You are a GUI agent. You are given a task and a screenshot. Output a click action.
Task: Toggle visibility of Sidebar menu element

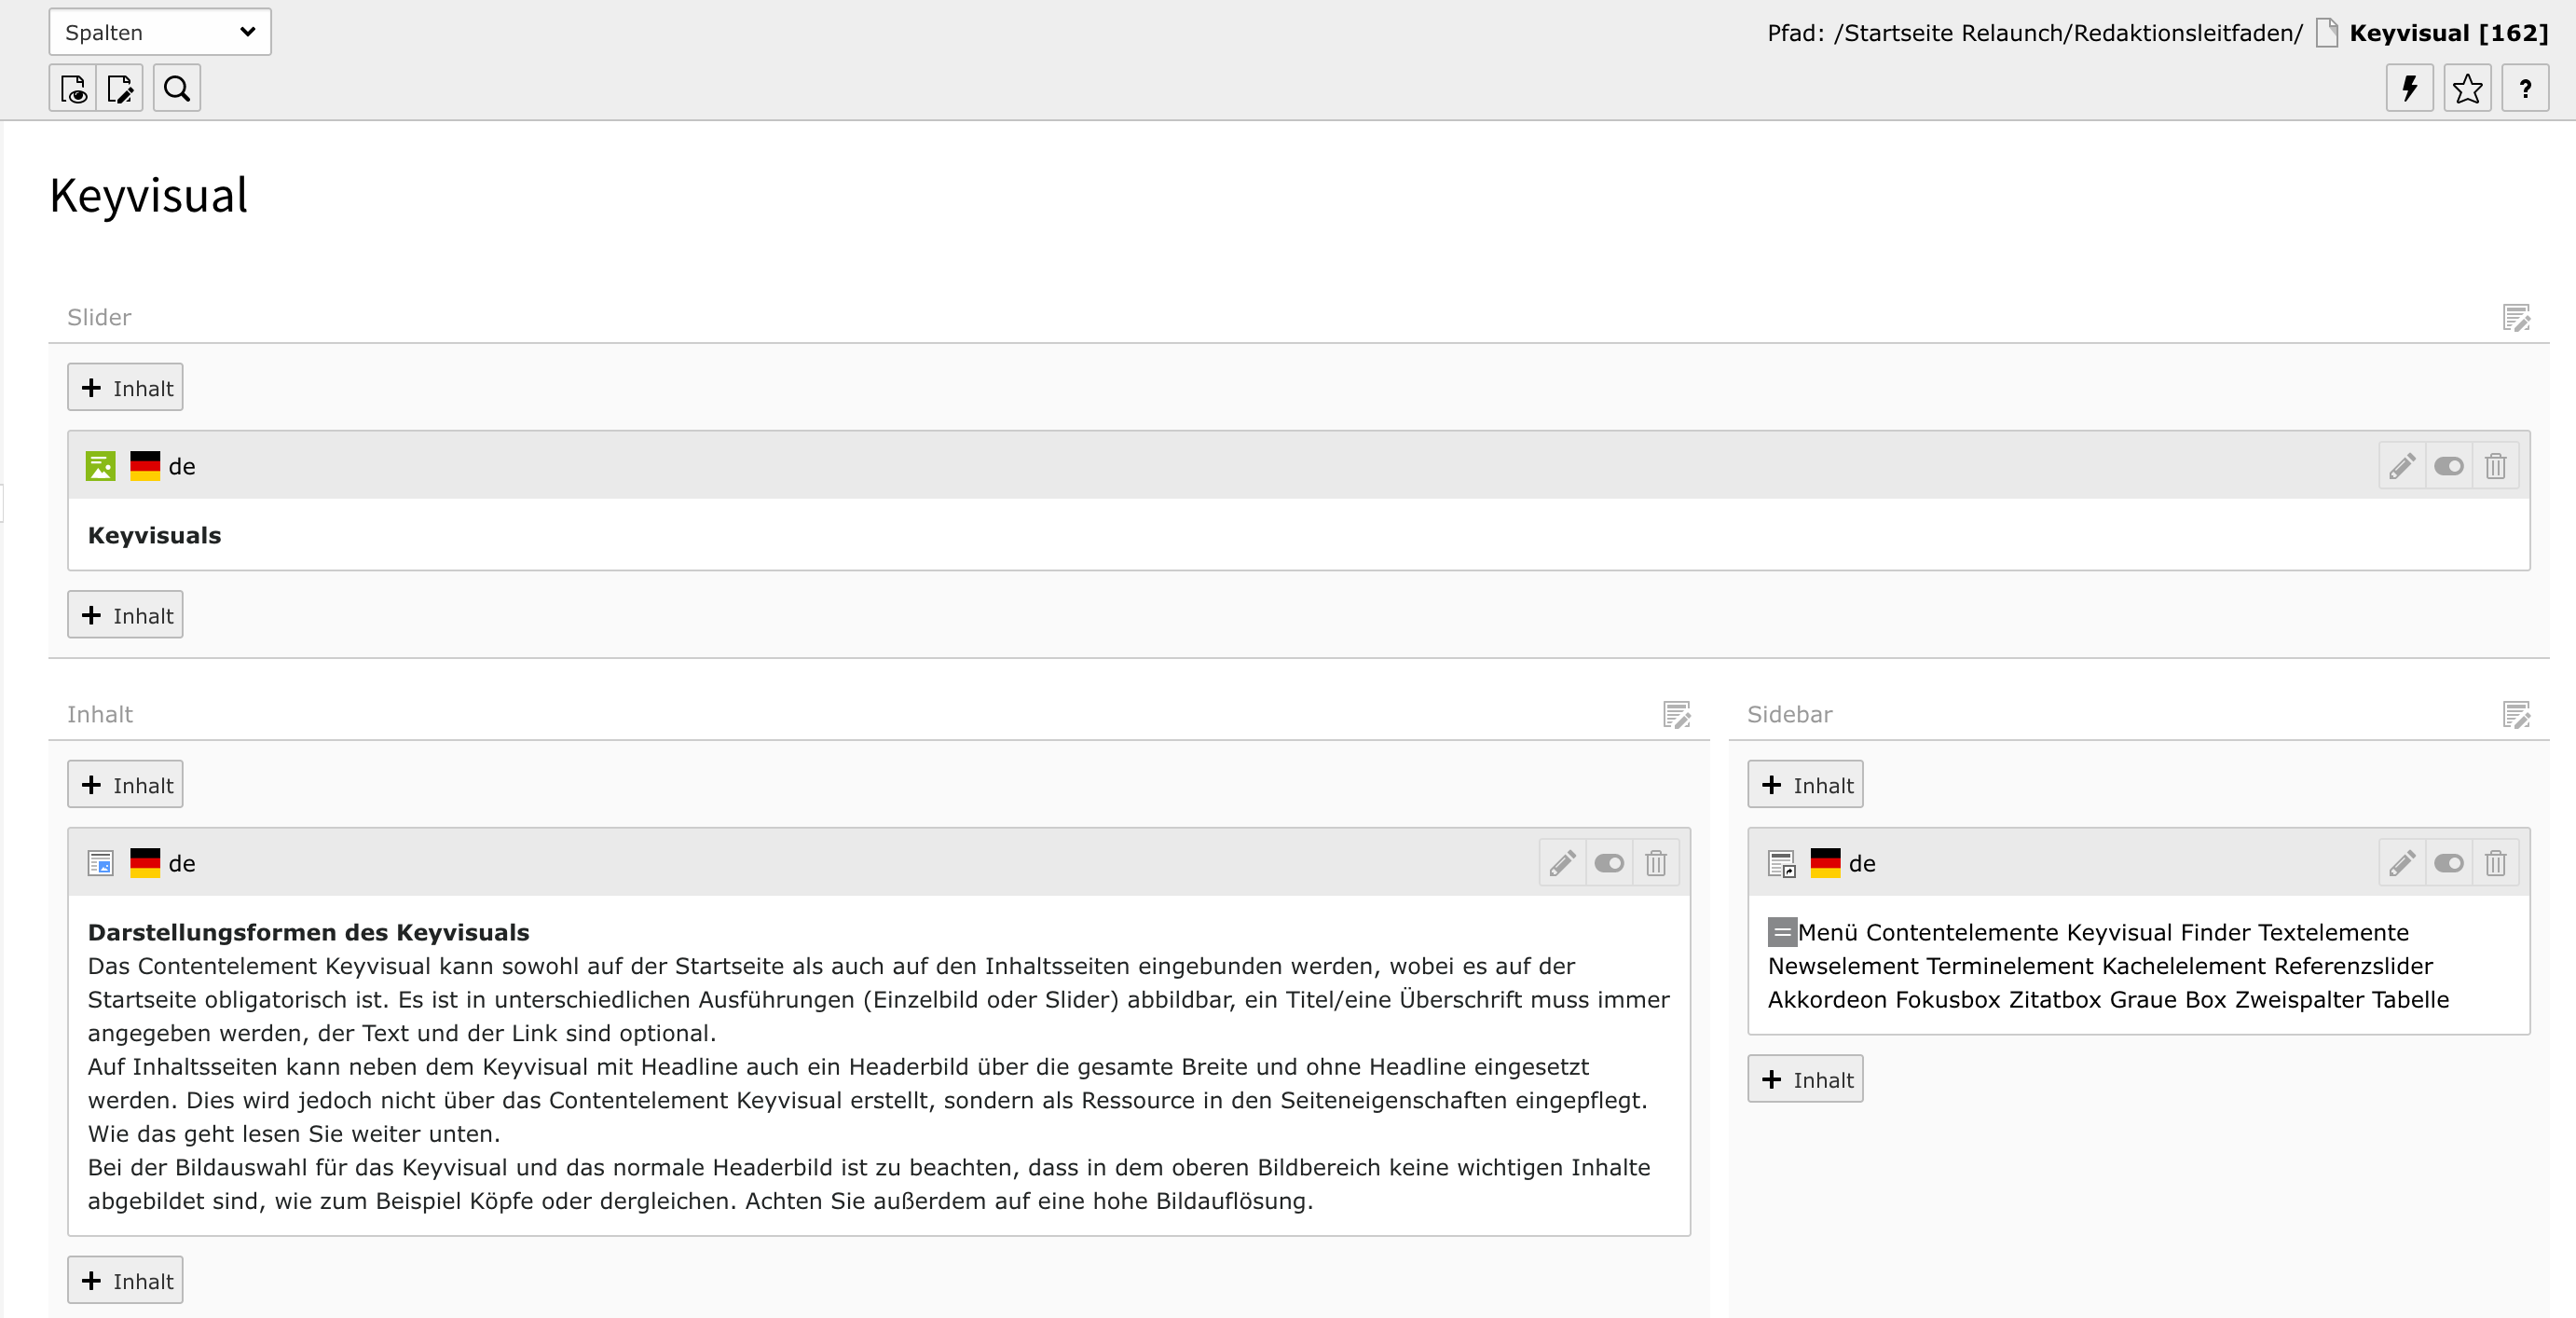pyautogui.click(x=2449, y=863)
